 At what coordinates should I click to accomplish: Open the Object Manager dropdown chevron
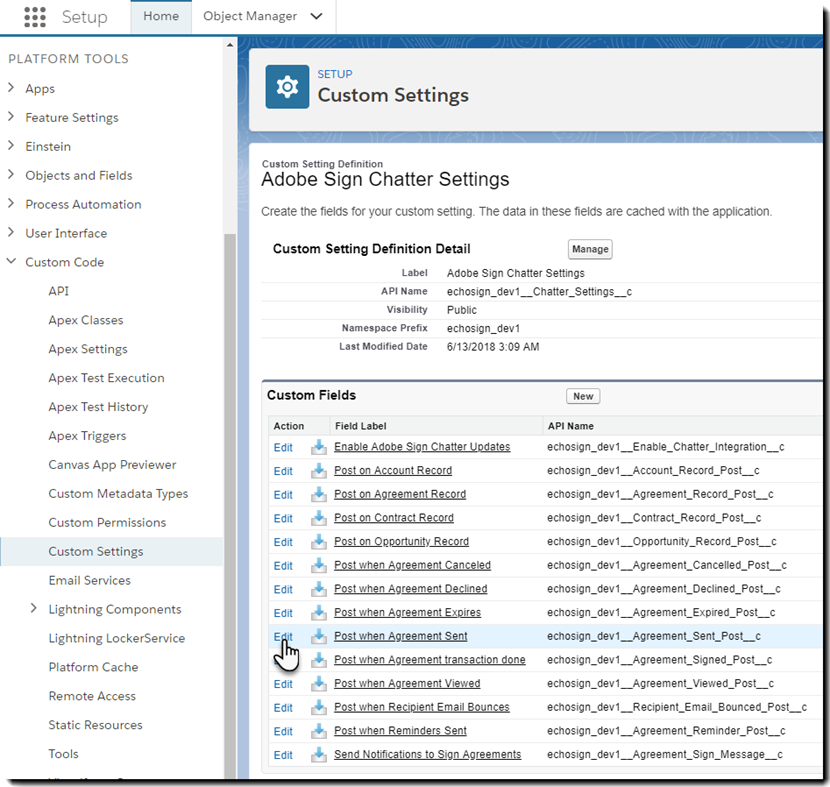[317, 17]
